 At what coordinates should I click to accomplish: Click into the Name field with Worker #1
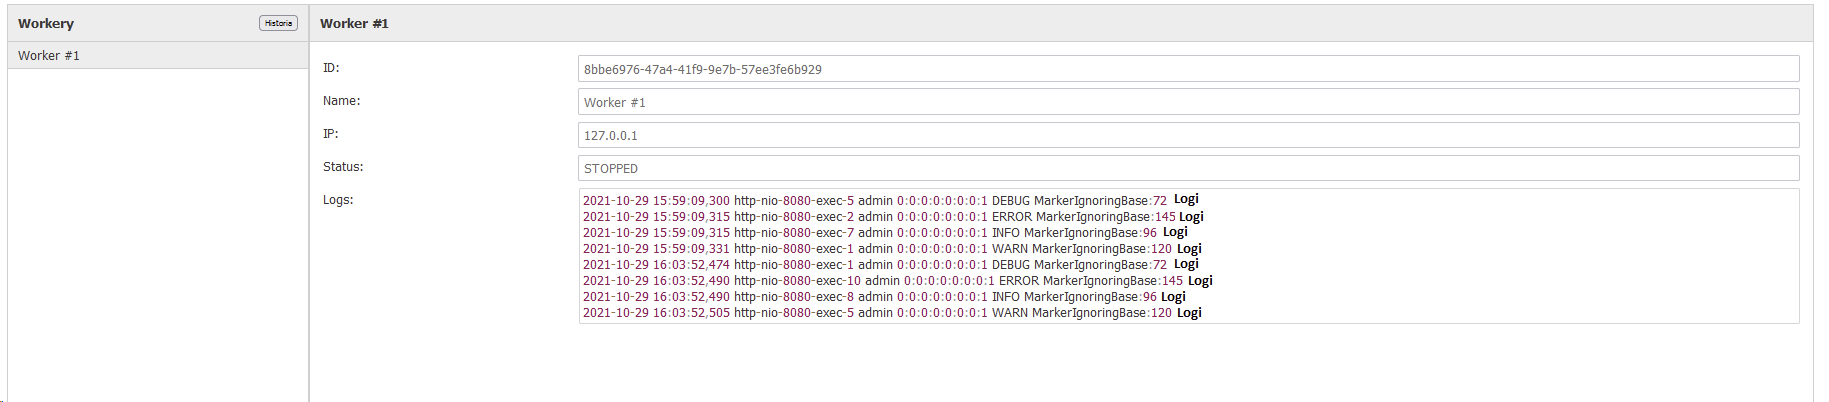pyautogui.click(x=1188, y=102)
